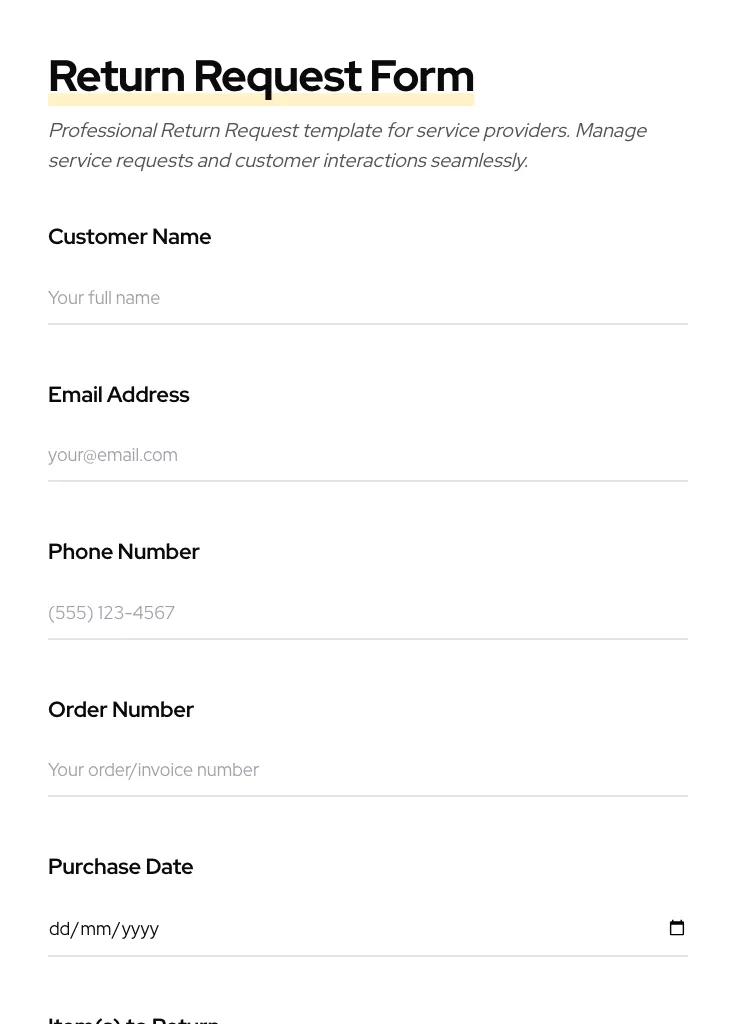Click the empty middle of the Purchase Date field
Screen dimensions: 736x1024
pyautogui.click(x=400, y=929)
